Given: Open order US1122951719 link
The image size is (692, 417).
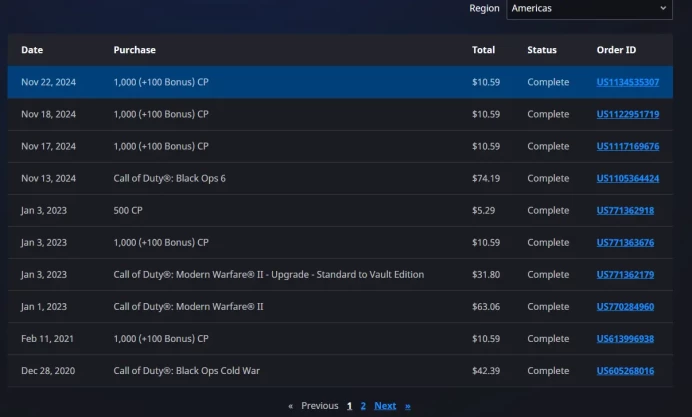Looking at the screenshot, I should [628, 114].
